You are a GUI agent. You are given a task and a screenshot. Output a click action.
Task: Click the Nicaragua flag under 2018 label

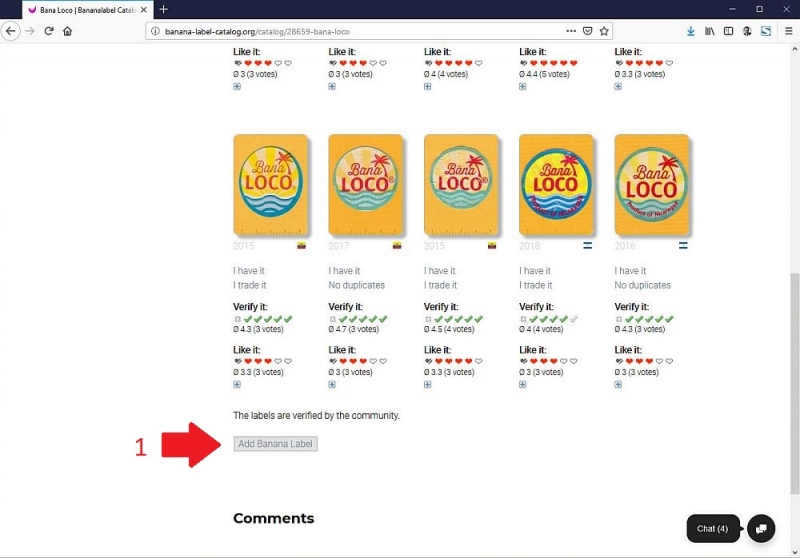587,245
